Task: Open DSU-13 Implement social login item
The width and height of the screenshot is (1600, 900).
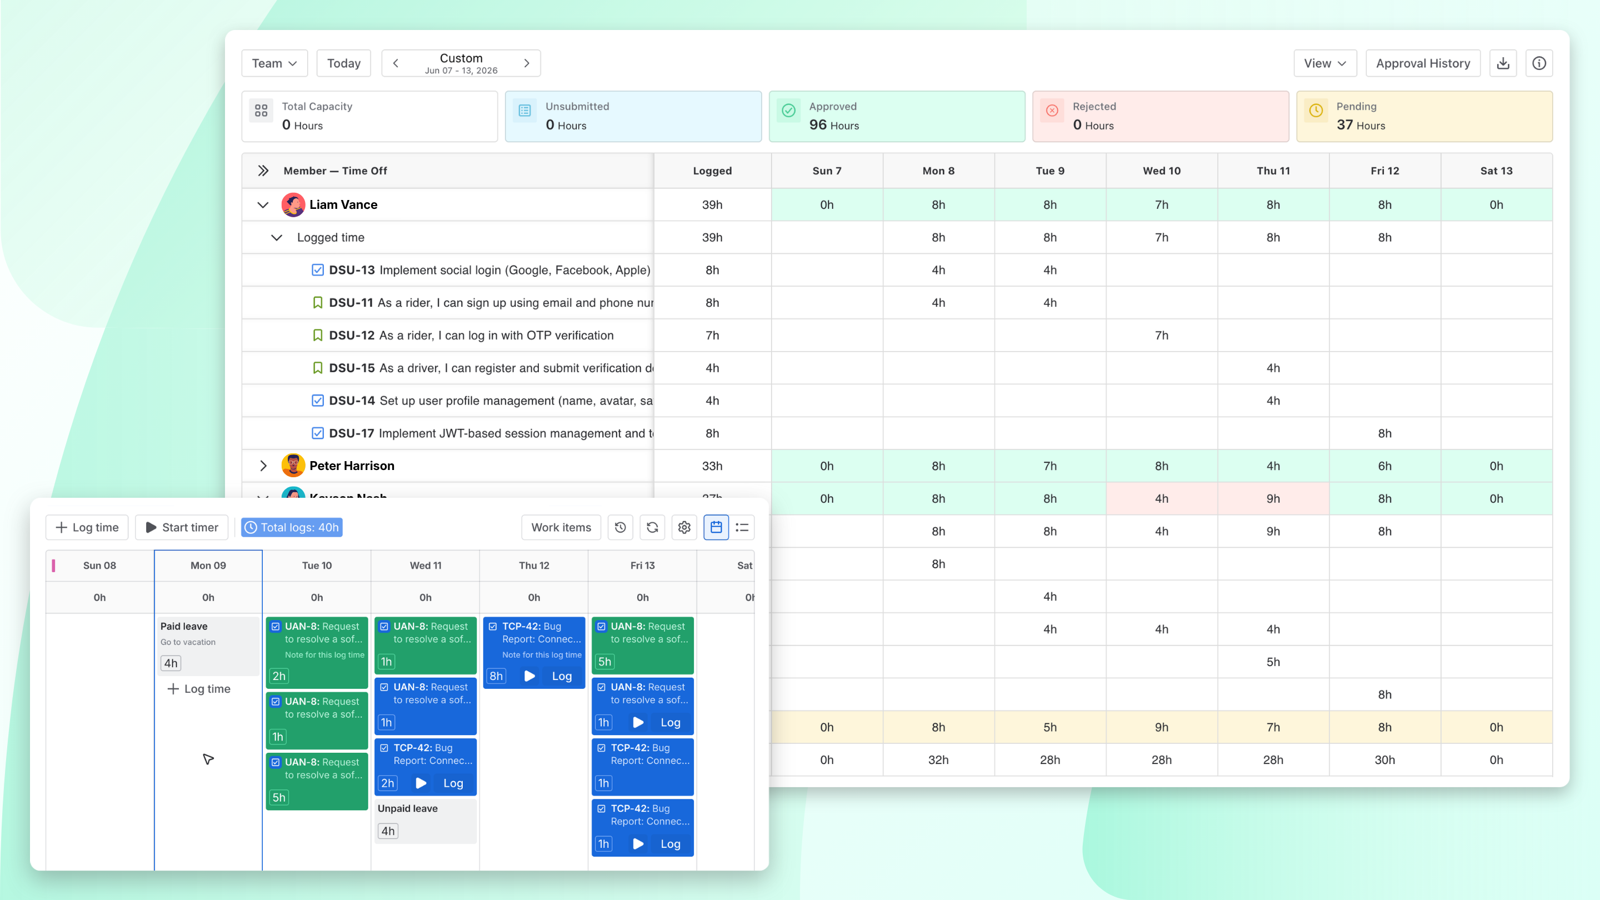Action: (489, 270)
